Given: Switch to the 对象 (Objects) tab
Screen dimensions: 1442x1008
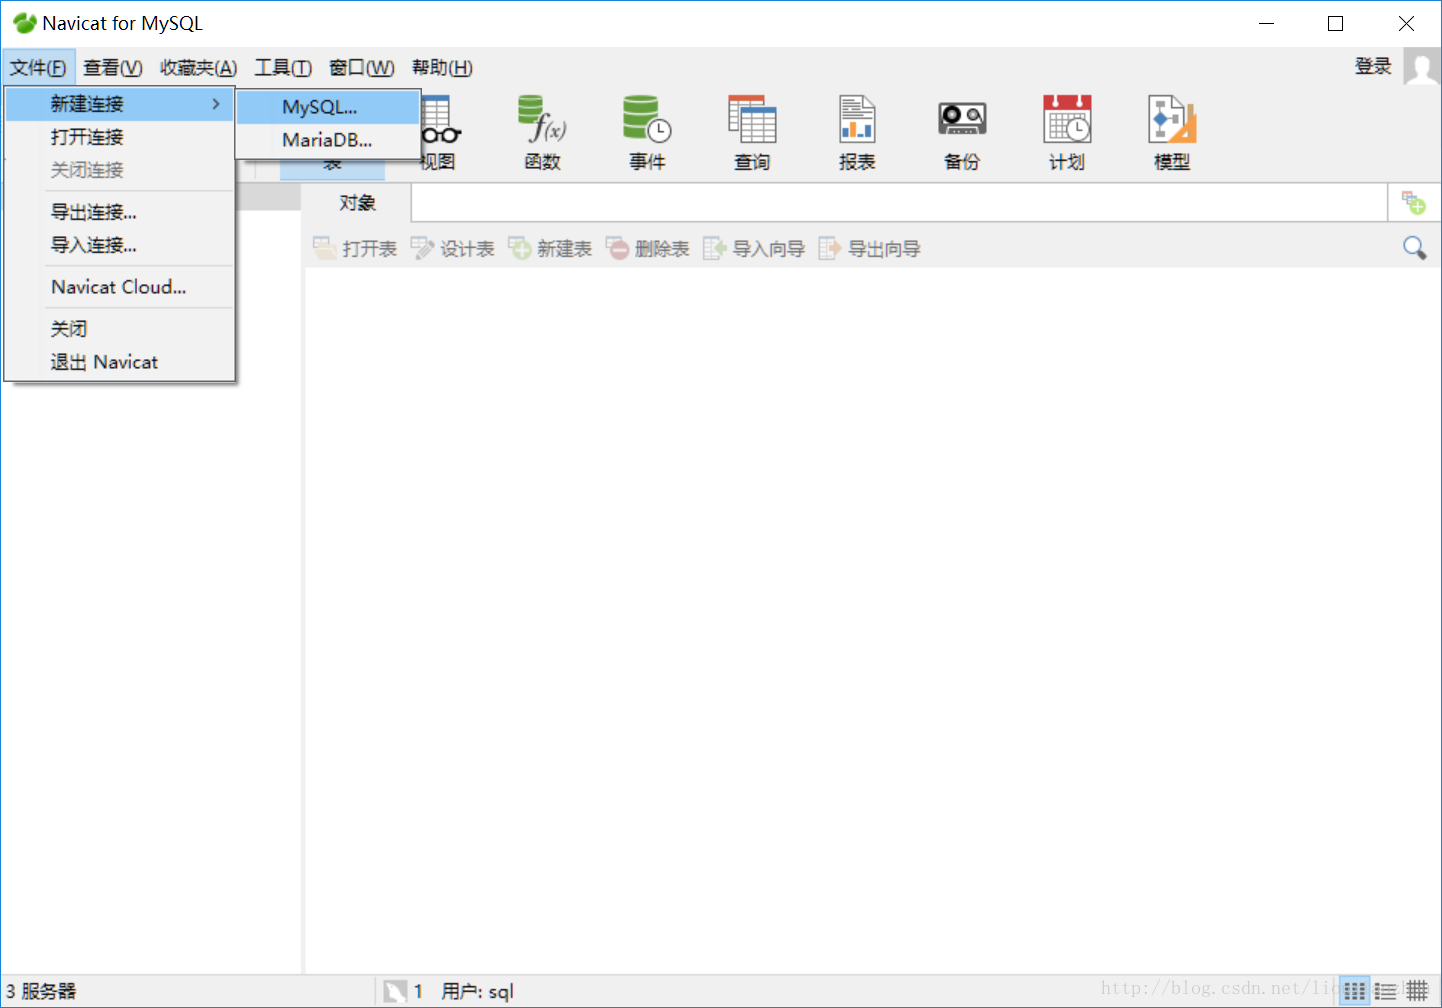Looking at the screenshot, I should pyautogui.click(x=357, y=203).
